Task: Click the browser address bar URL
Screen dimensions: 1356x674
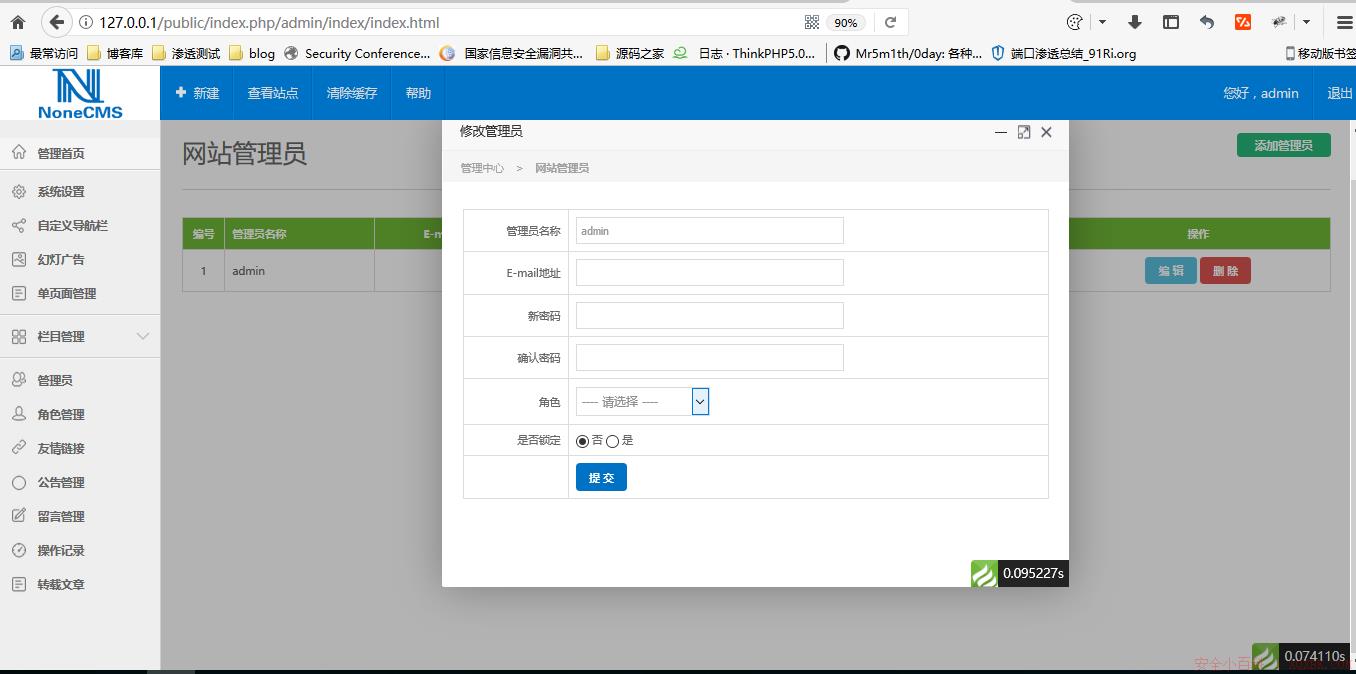Action: coord(269,22)
